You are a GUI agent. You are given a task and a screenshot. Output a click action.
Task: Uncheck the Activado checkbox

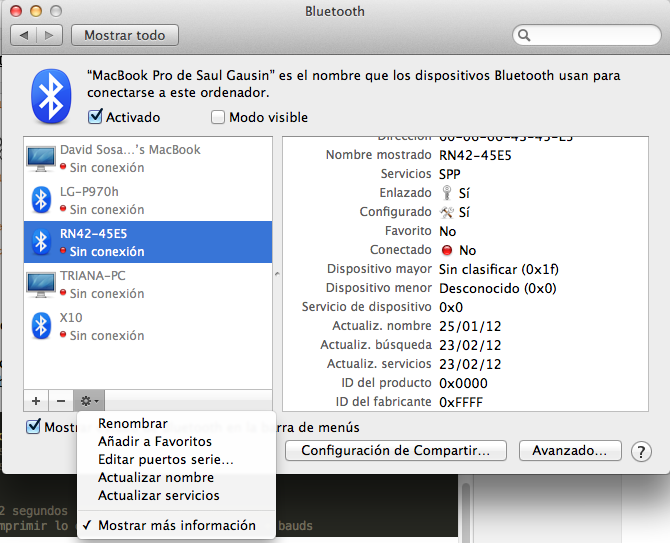(95, 117)
